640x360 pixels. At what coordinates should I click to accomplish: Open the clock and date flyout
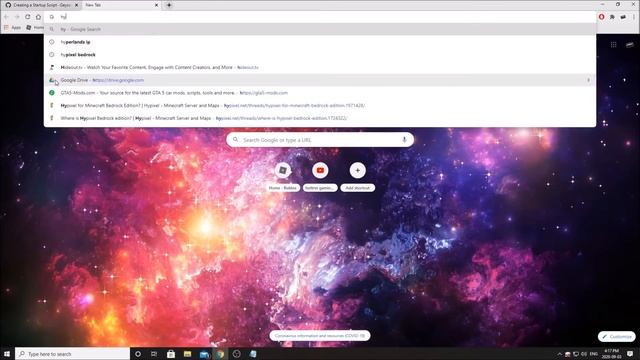click(x=611, y=354)
